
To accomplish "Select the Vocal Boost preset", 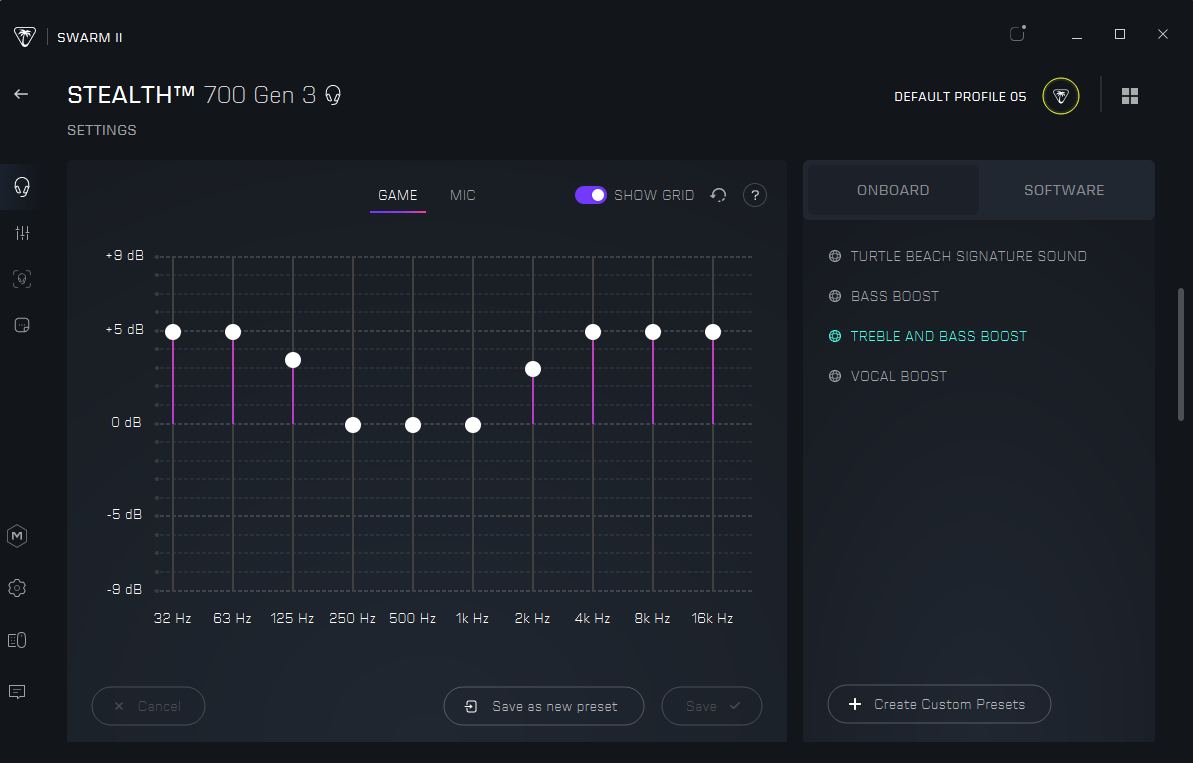I will (898, 376).
